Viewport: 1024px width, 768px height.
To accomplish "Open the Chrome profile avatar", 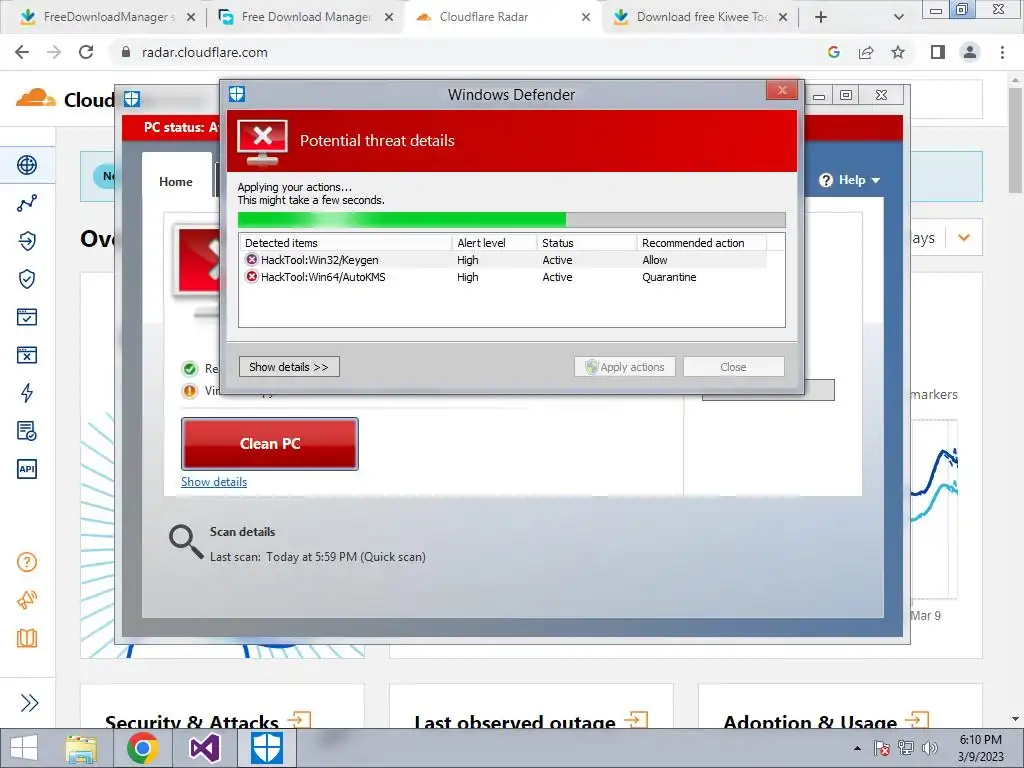I will (x=970, y=52).
